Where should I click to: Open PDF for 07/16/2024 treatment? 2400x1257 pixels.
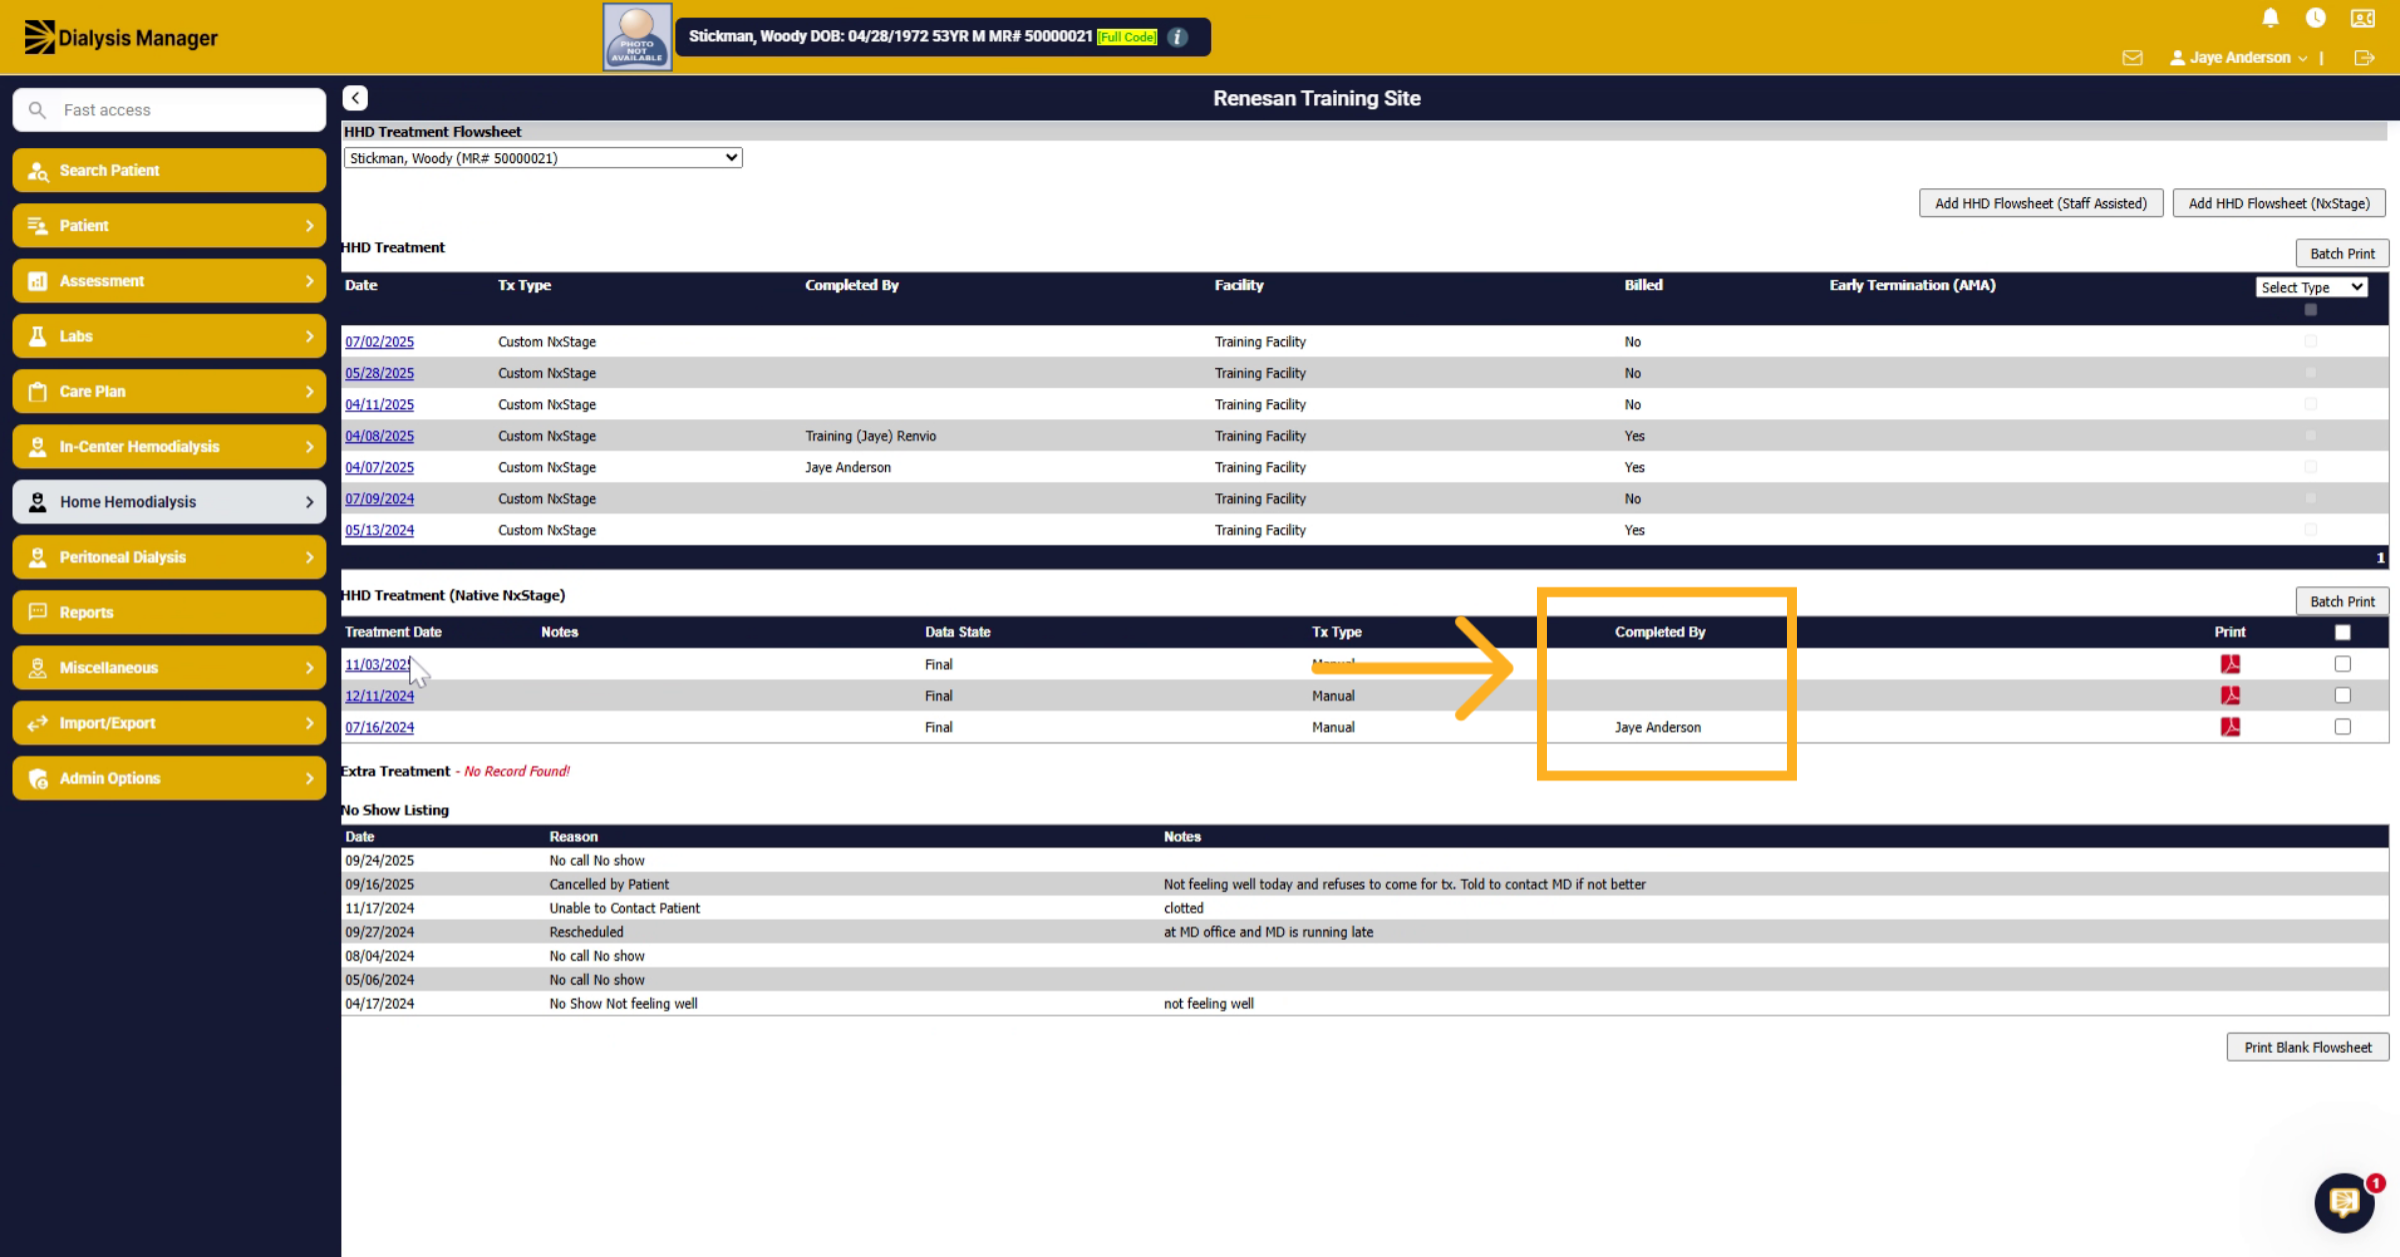click(x=2230, y=727)
